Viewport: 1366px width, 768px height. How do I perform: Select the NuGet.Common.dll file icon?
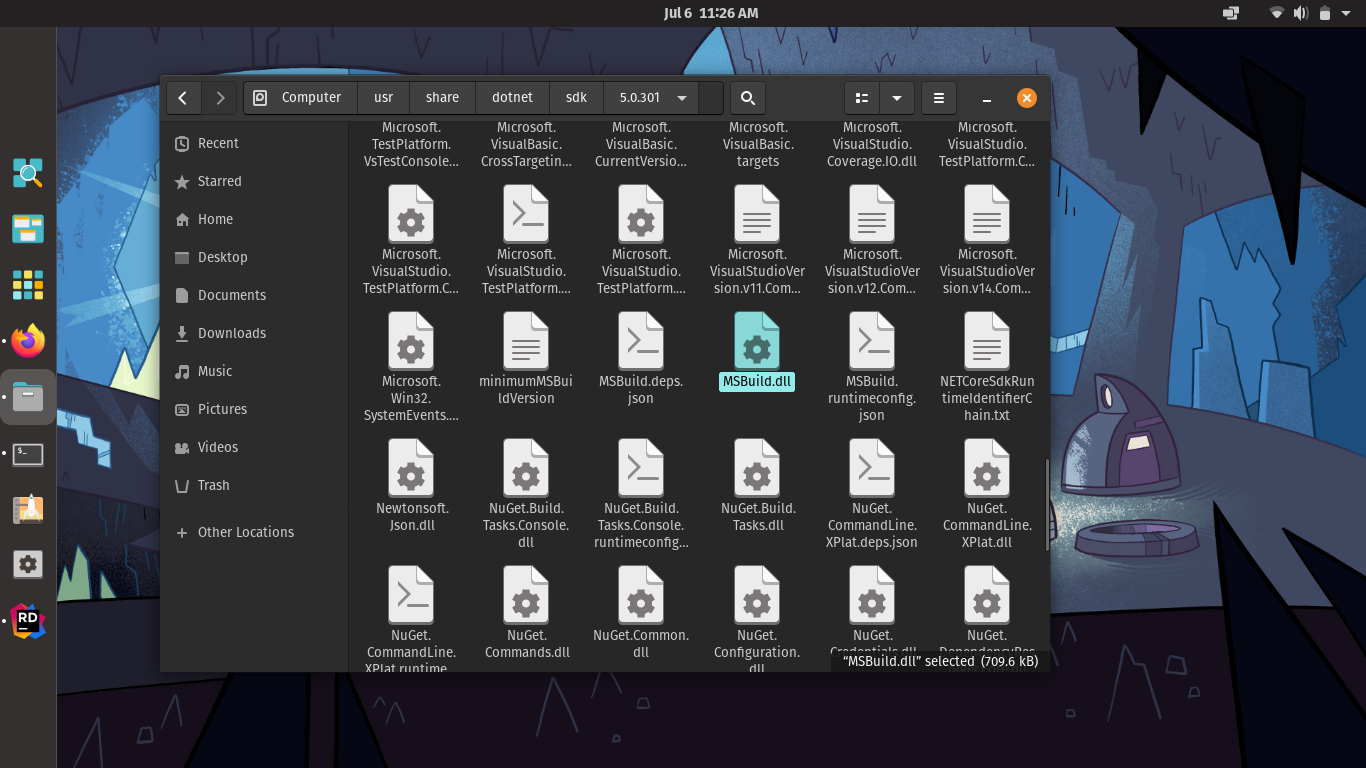tap(641, 595)
